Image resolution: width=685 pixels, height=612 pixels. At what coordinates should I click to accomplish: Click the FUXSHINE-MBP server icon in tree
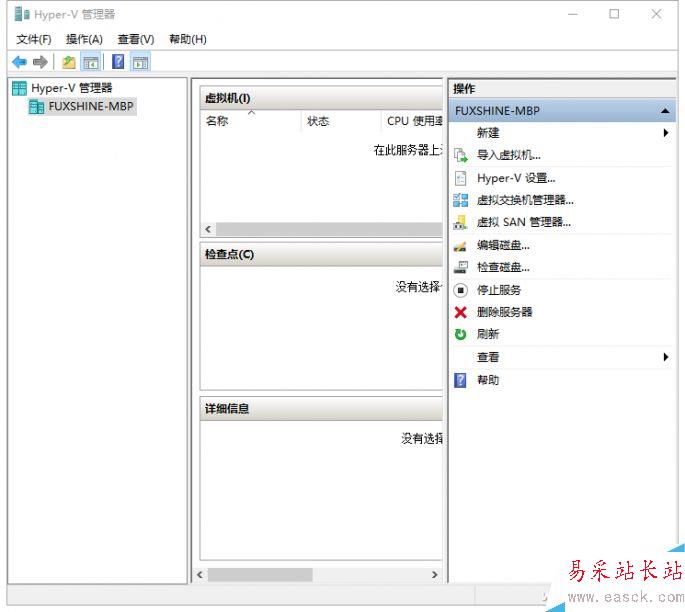36,107
